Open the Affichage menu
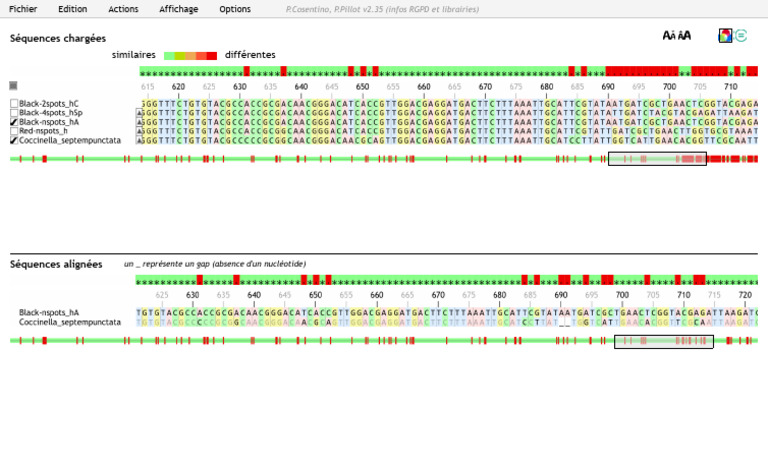Viewport: 768px width, 464px height. click(x=179, y=9)
